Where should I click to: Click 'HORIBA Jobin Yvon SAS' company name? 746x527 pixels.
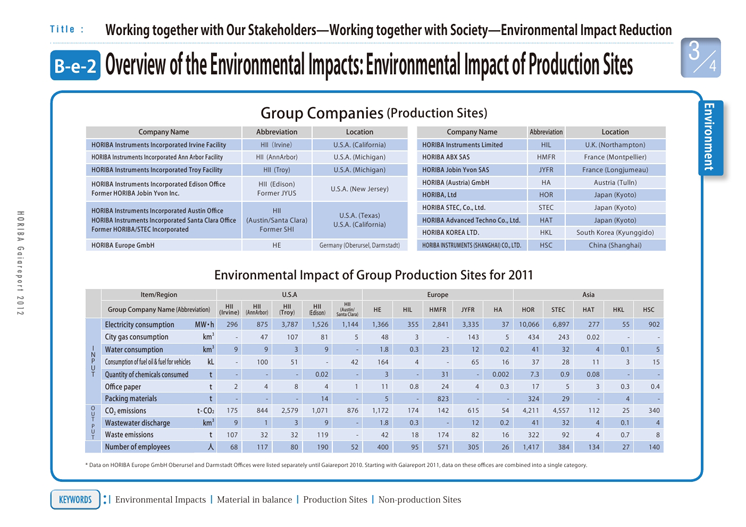tap(455, 170)
